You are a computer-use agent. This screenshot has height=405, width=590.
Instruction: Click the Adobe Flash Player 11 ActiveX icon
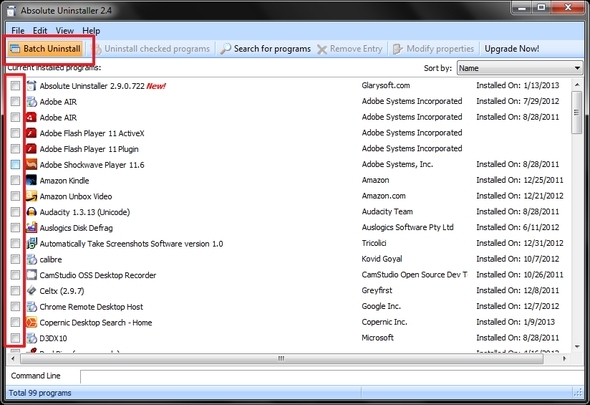tap(32, 133)
